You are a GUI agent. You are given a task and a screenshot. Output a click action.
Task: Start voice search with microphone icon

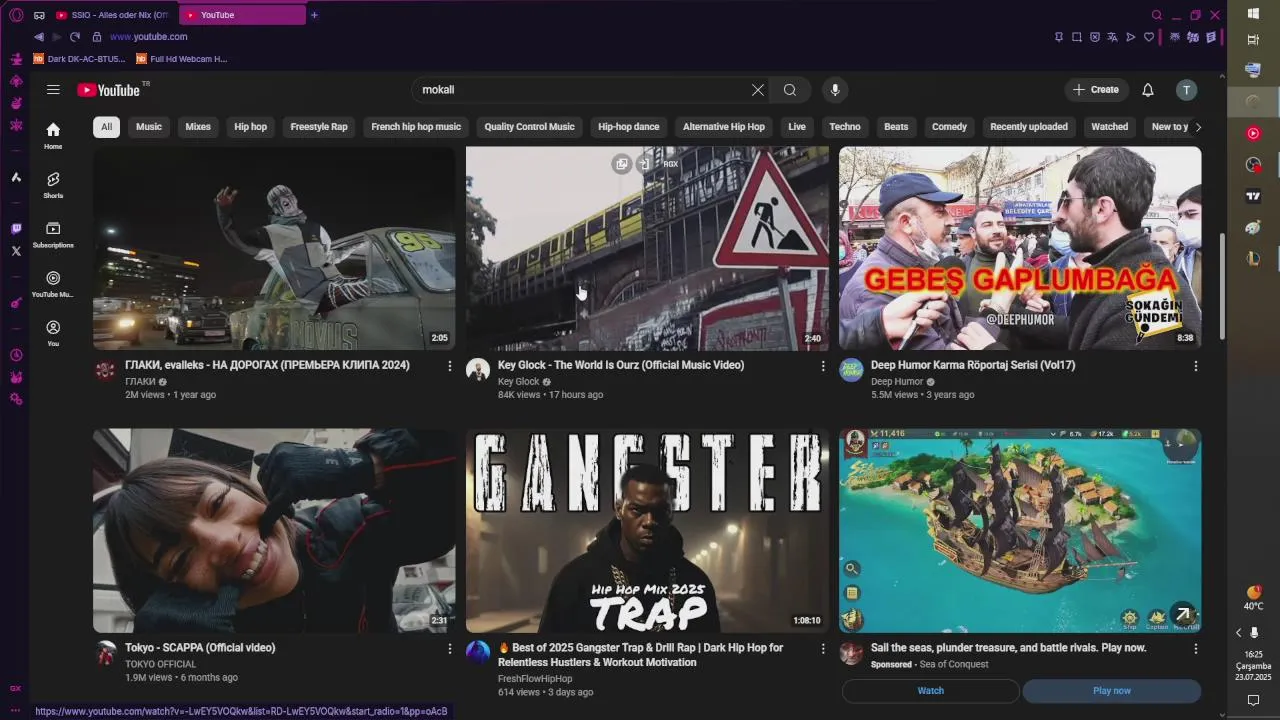click(835, 90)
